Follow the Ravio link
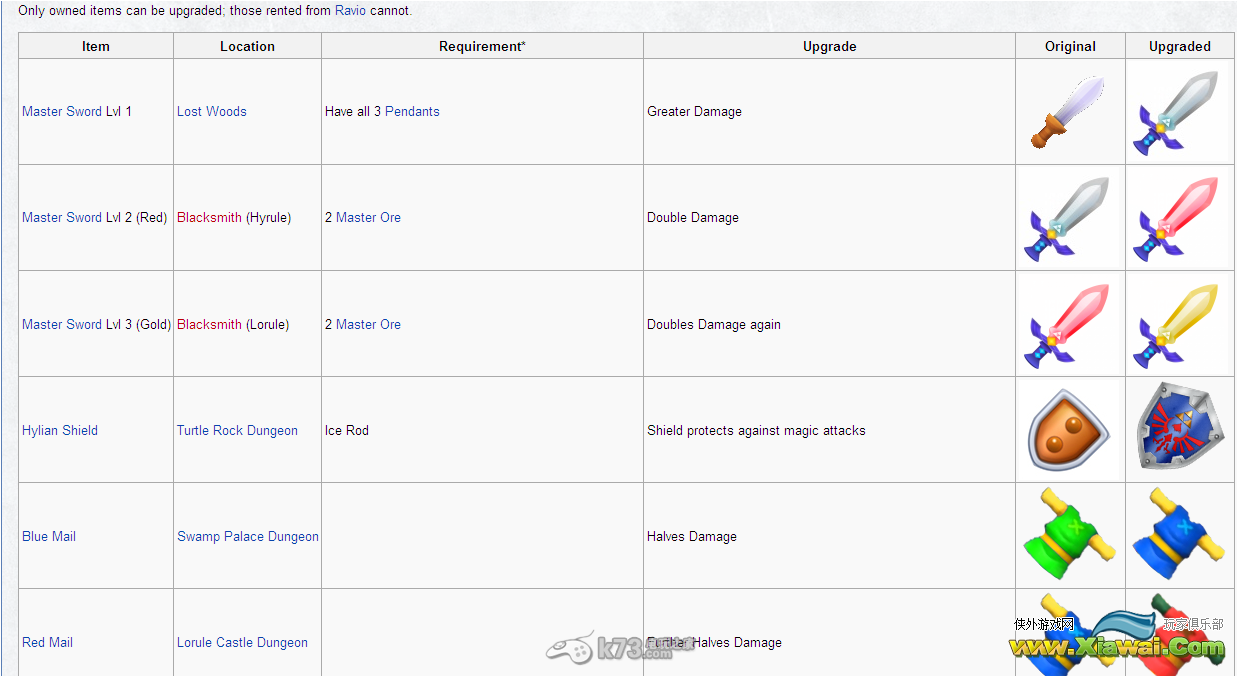Screen dimensions: 1237x676 click(x=350, y=11)
